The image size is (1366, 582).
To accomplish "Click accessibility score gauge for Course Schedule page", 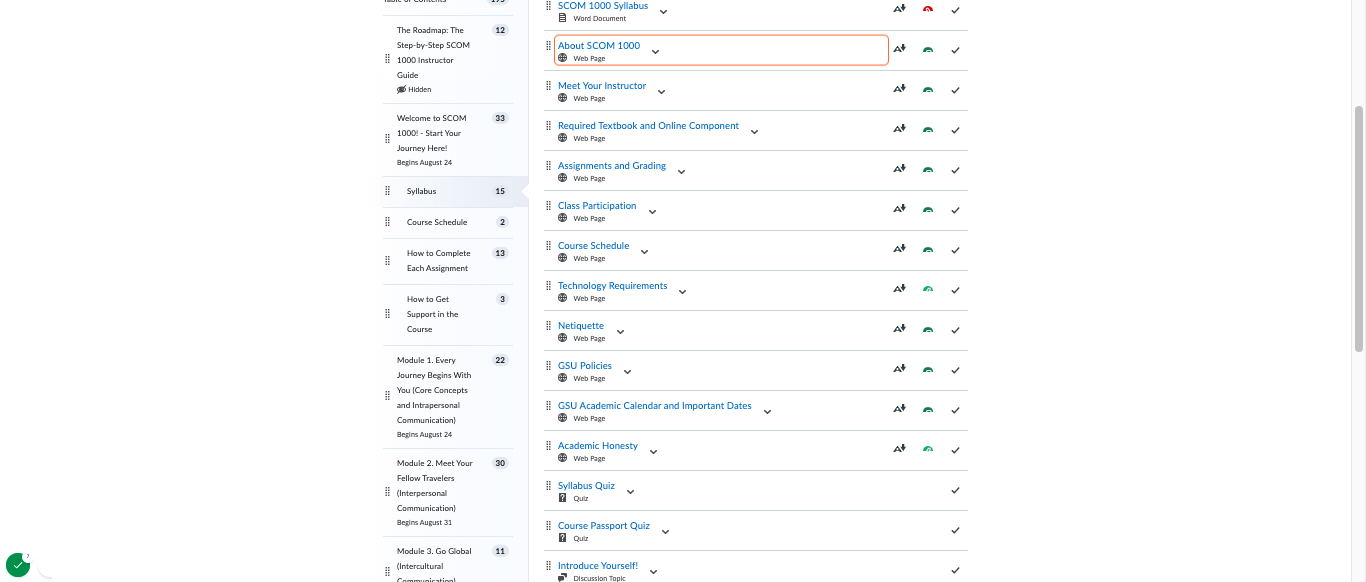I will 928,250.
